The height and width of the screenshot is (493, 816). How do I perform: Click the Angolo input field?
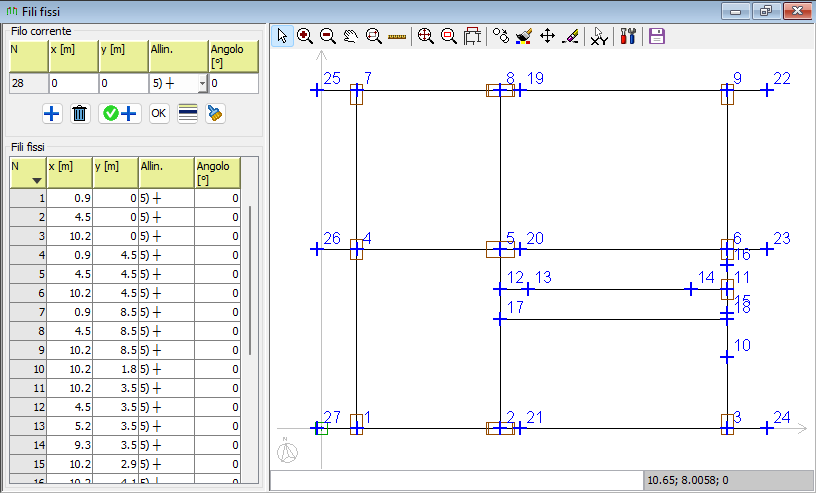[x=234, y=83]
